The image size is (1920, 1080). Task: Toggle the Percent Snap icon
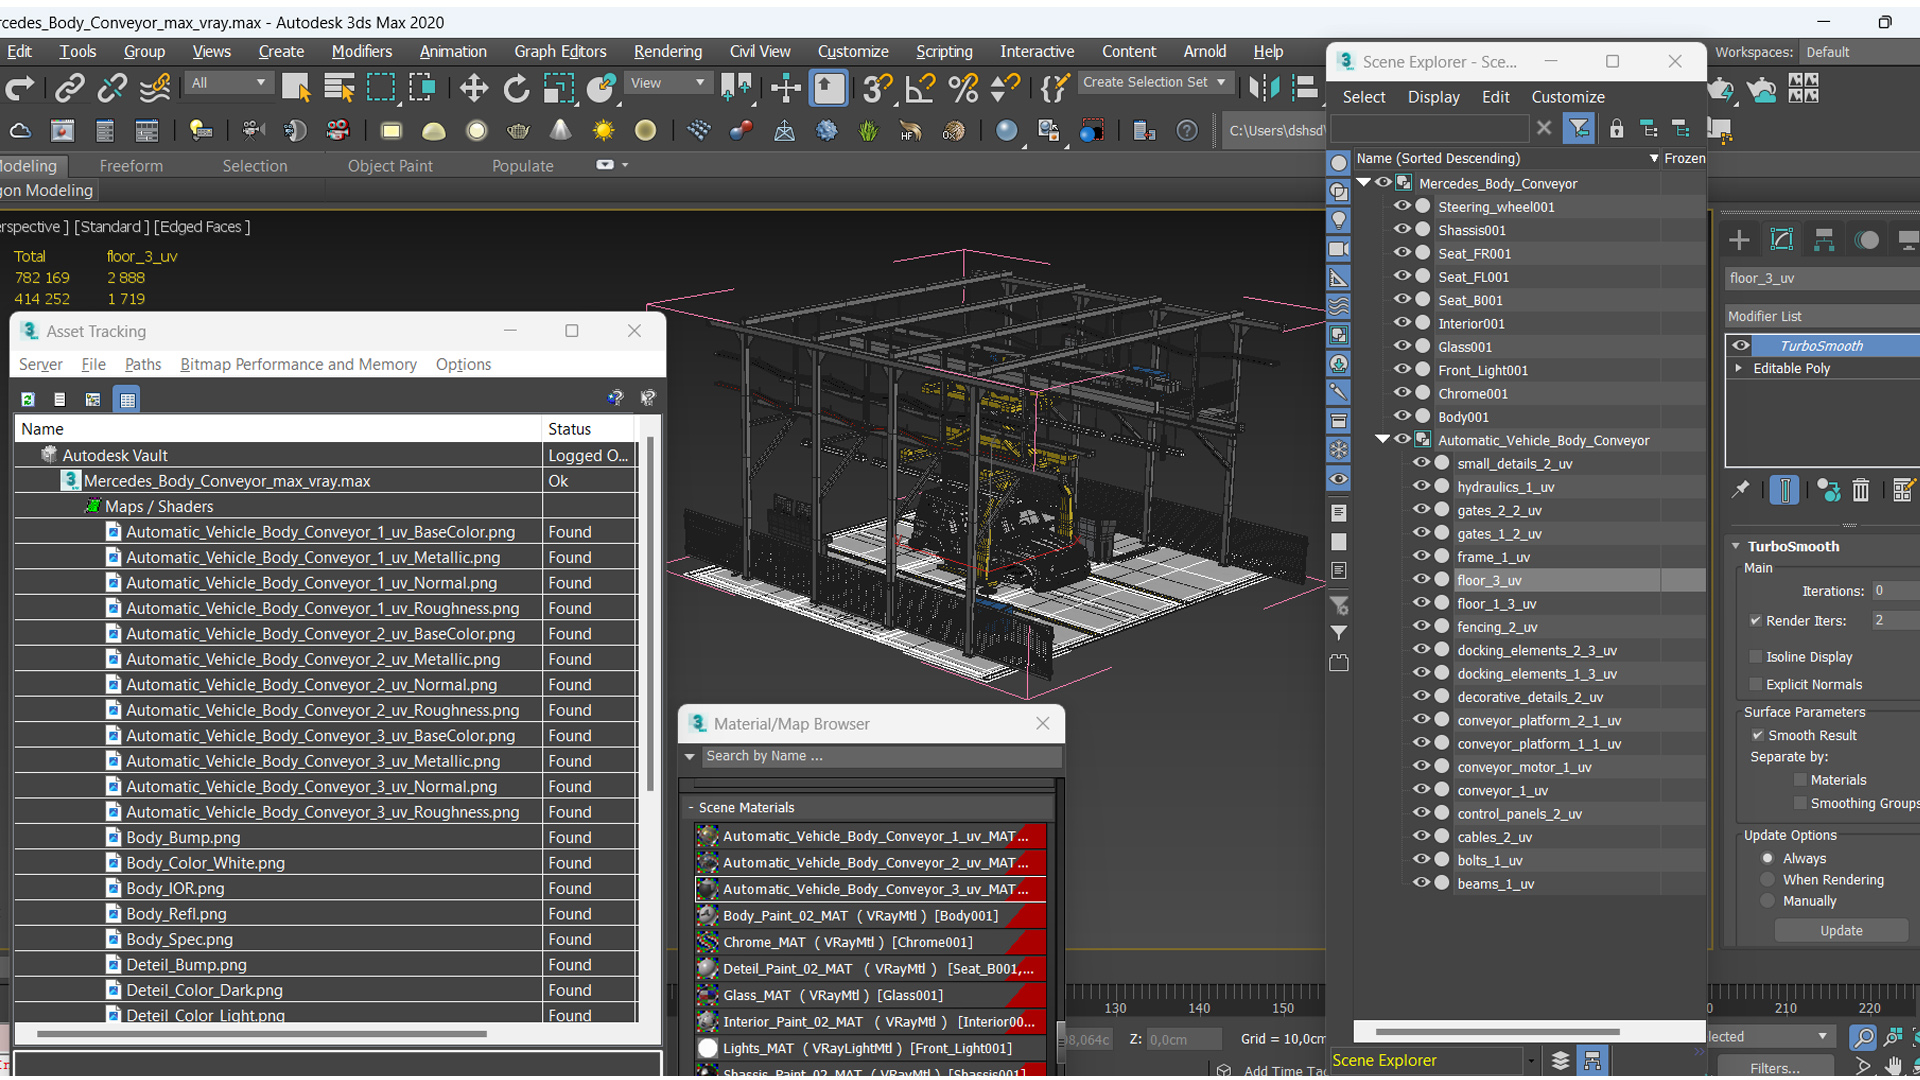pyautogui.click(x=963, y=89)
